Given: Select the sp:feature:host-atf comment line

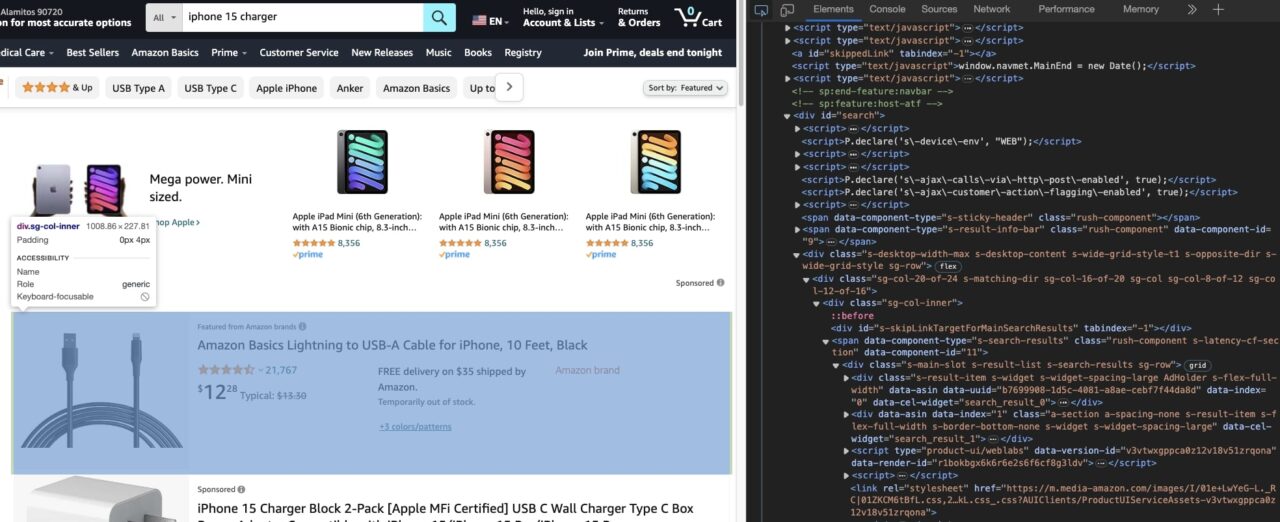Looking at the screenshot, I should pyautogui.click(x=866, y=103).
